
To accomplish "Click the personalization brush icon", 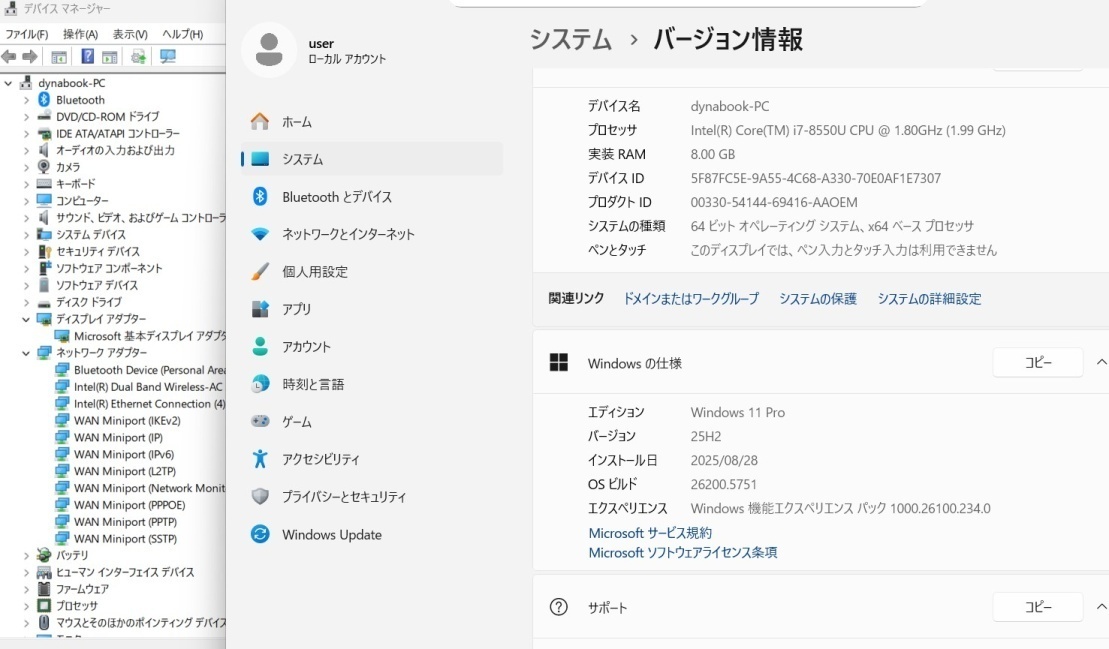I will [260, 271].
